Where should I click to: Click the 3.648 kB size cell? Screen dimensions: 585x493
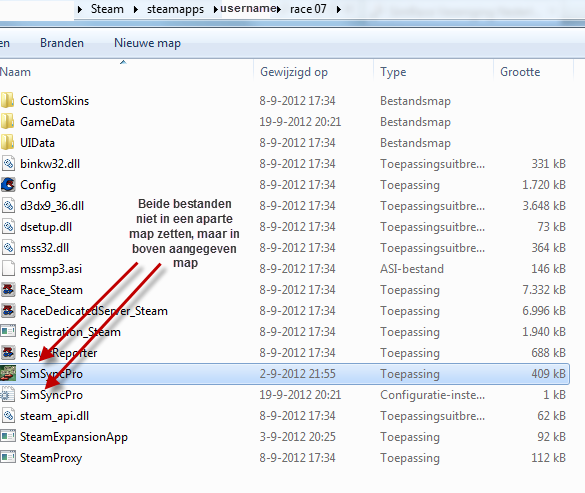click(x=544, y=206)
